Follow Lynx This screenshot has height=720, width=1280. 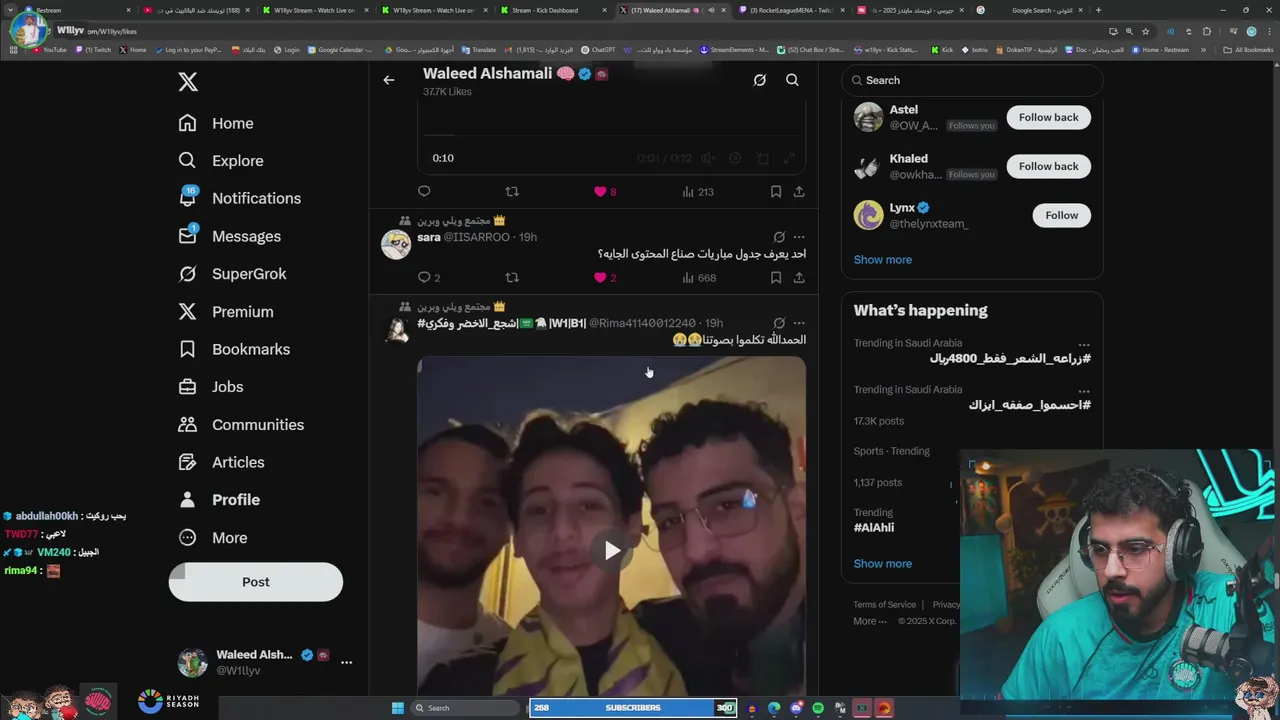point(1061,215)
